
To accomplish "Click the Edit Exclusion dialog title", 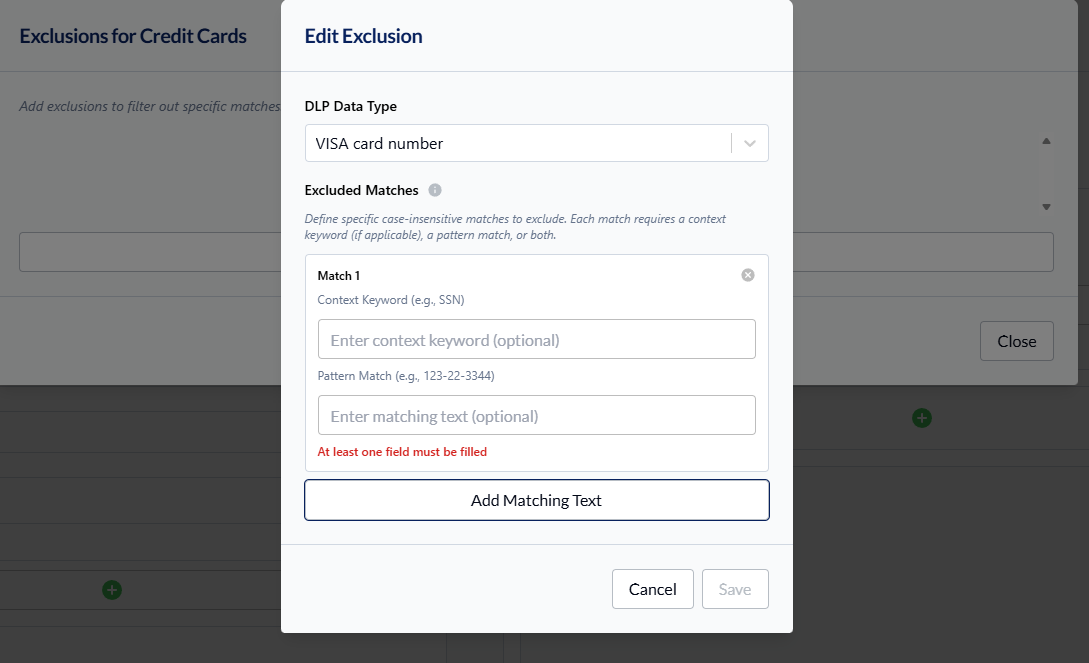I will (x=363, y=36).
